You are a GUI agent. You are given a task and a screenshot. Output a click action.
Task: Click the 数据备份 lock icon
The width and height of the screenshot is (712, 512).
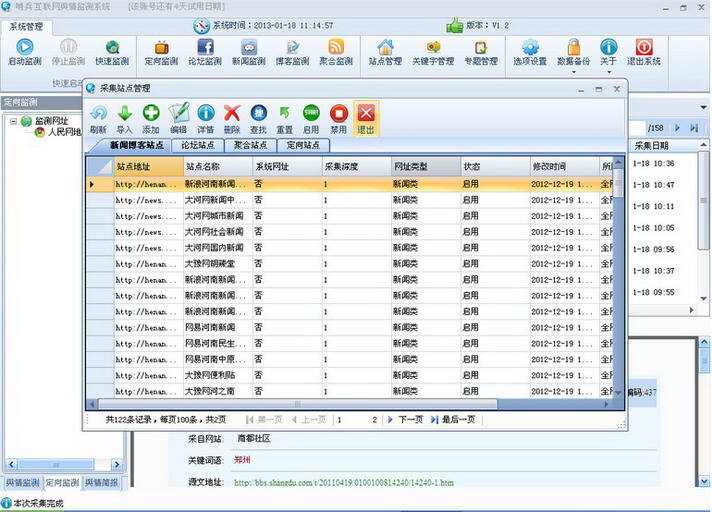click(x=574, y=47)
